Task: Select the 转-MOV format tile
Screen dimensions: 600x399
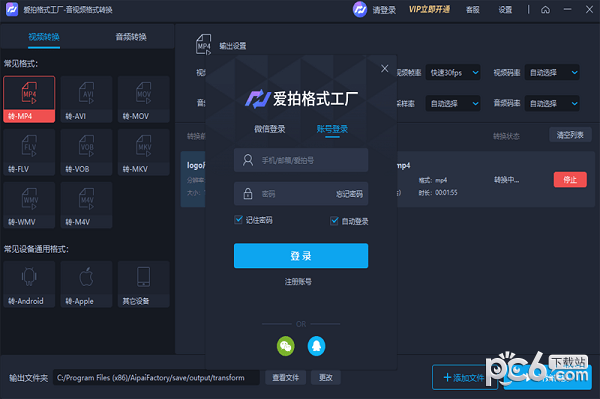Action: pos(143,99)
